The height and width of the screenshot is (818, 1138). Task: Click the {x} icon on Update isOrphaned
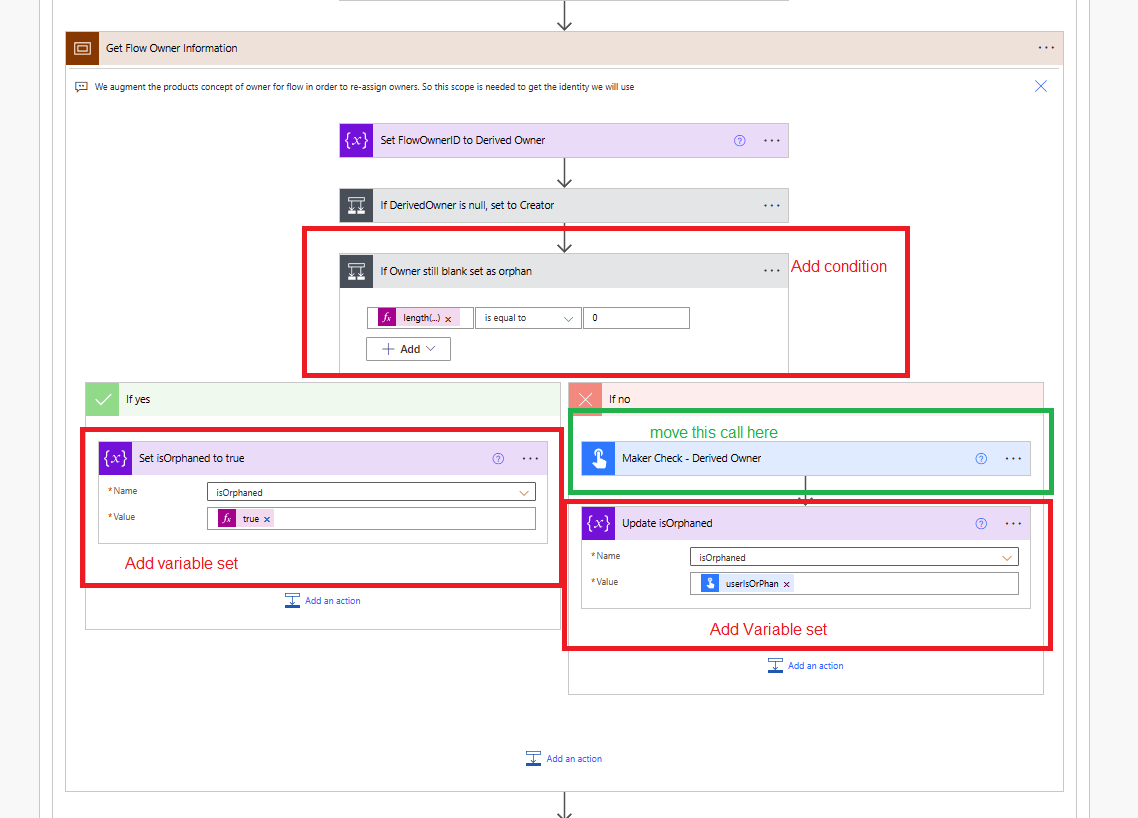[x=598, y=523]
